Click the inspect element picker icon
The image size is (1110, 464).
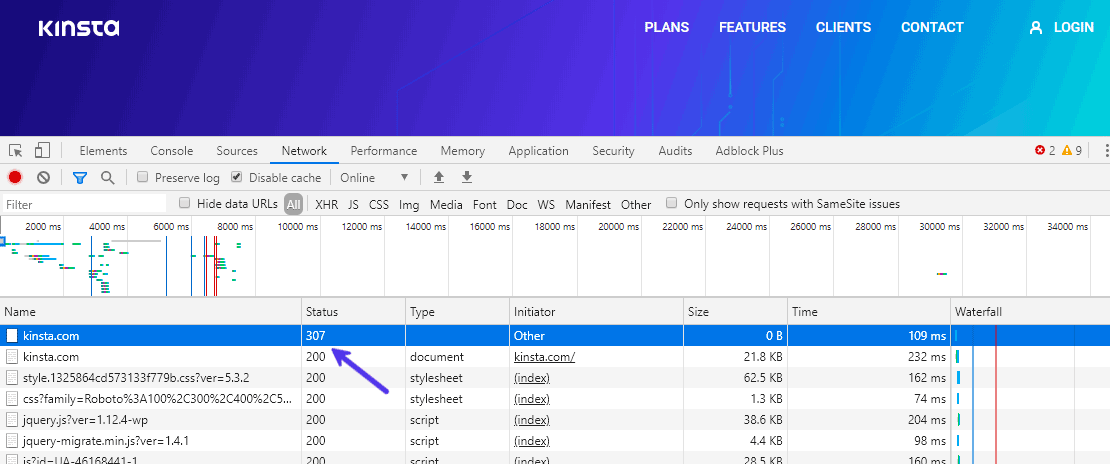pos(16,151)
